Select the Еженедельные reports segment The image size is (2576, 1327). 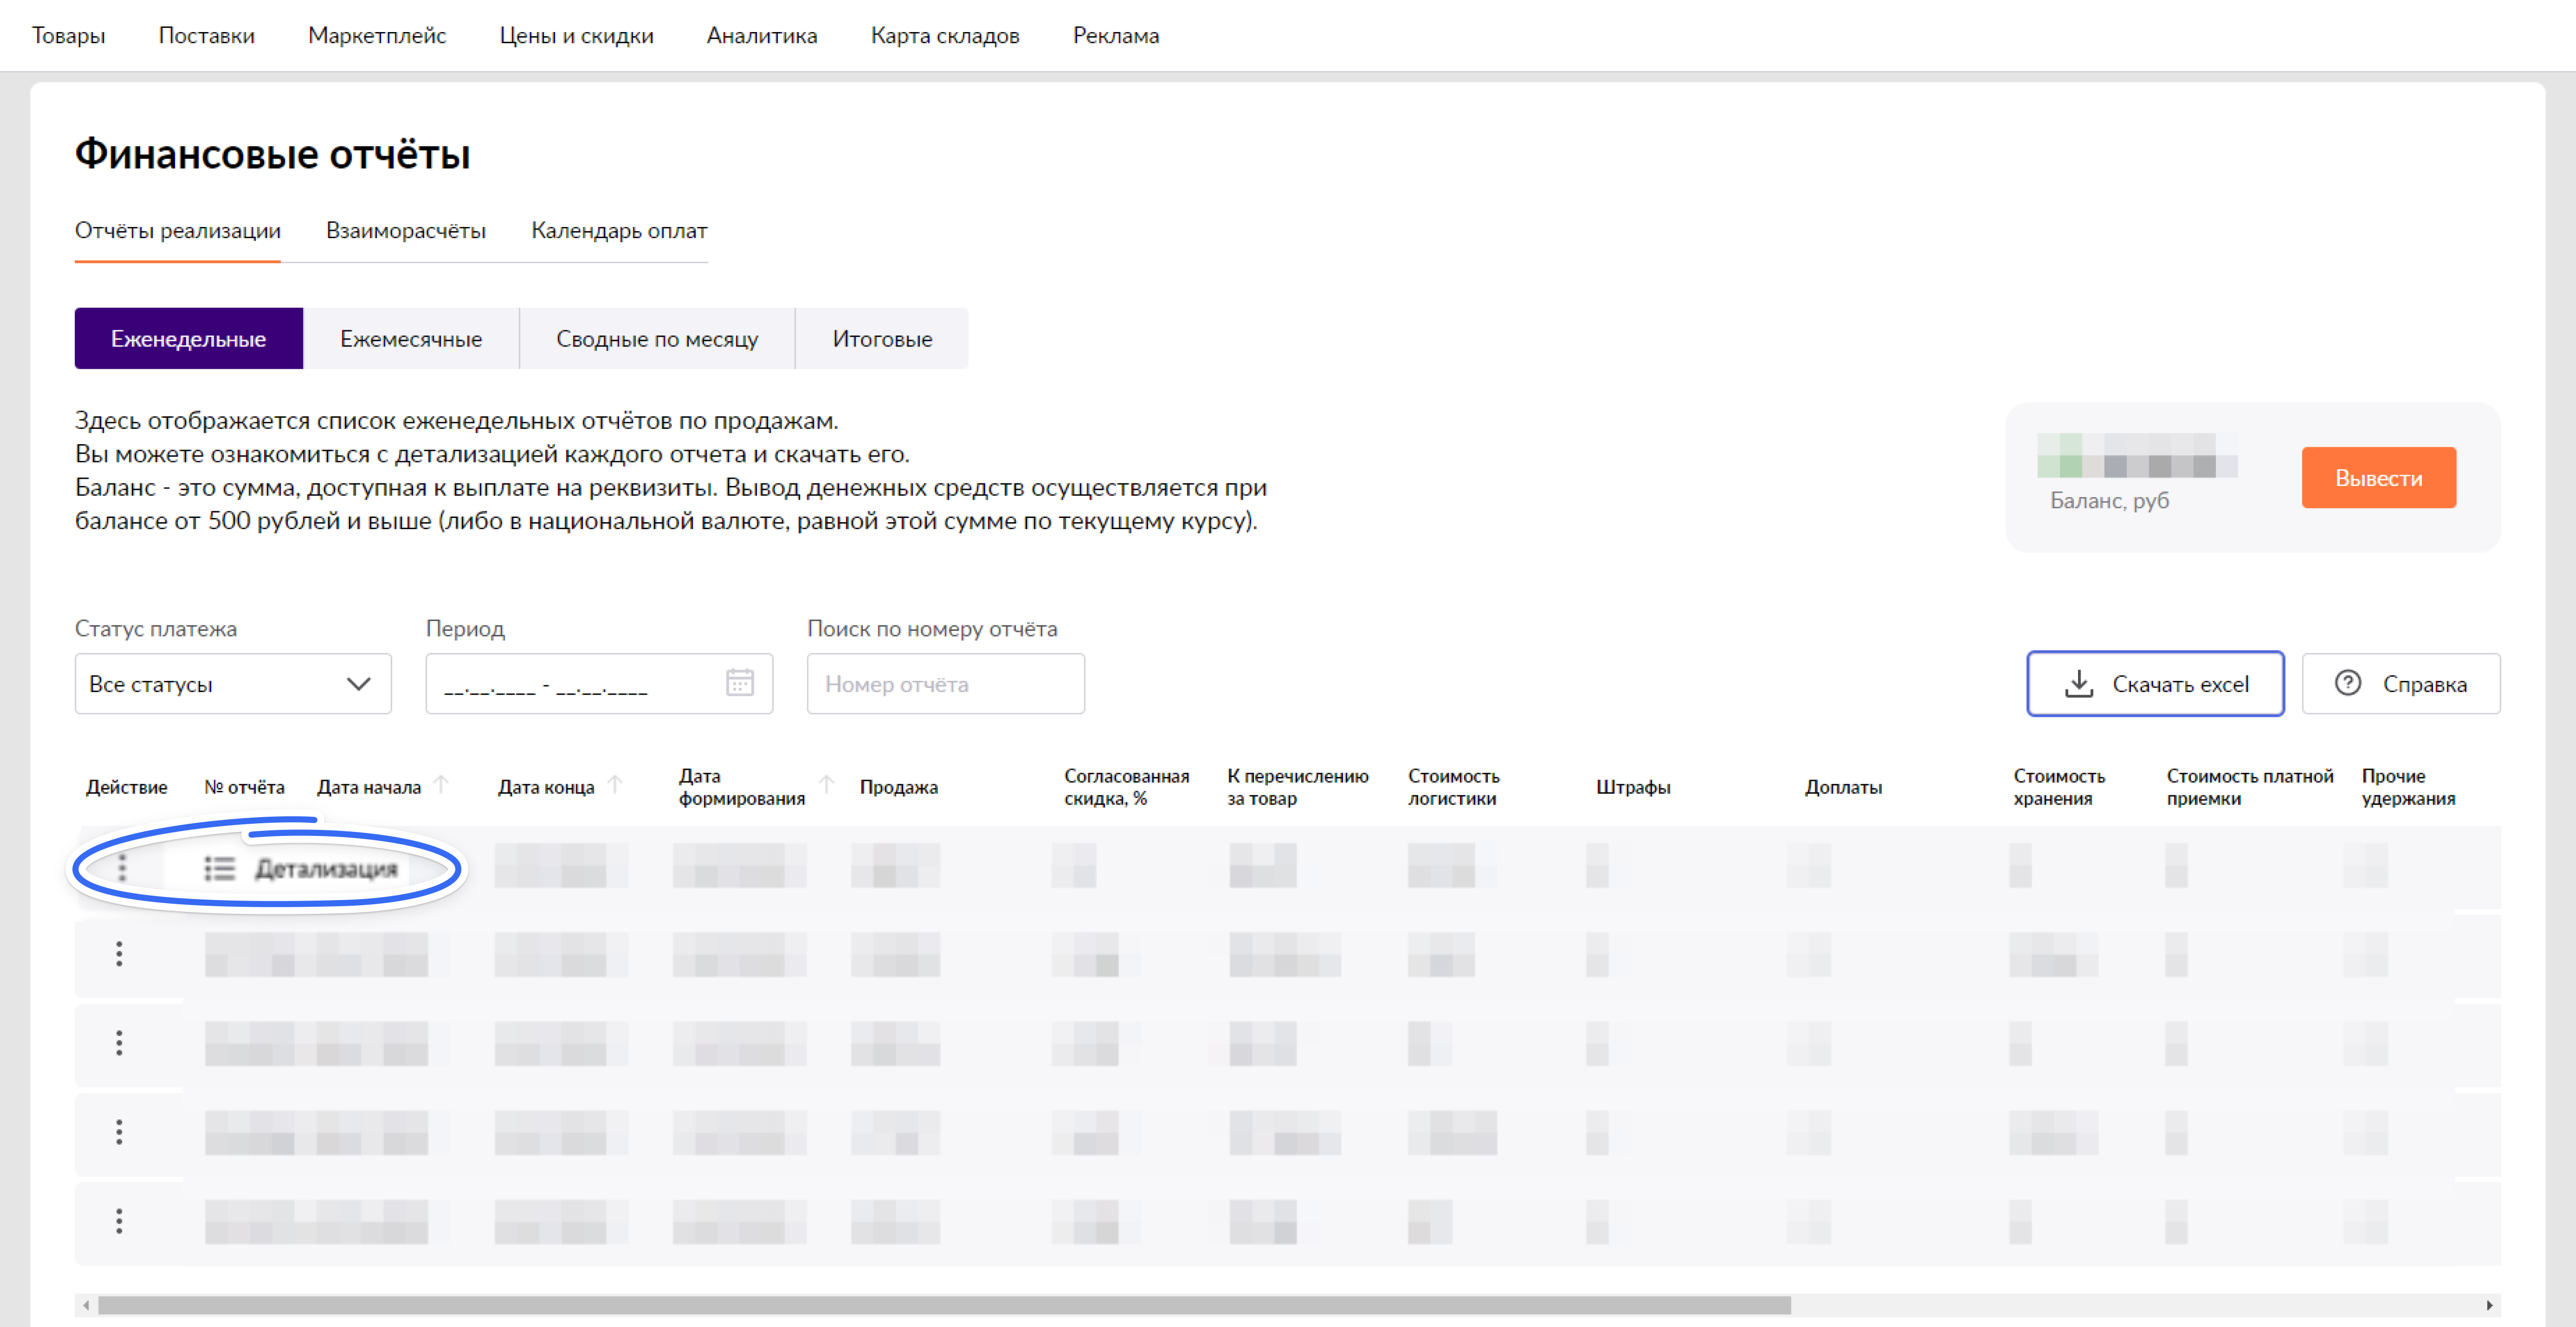pos(189,339)
